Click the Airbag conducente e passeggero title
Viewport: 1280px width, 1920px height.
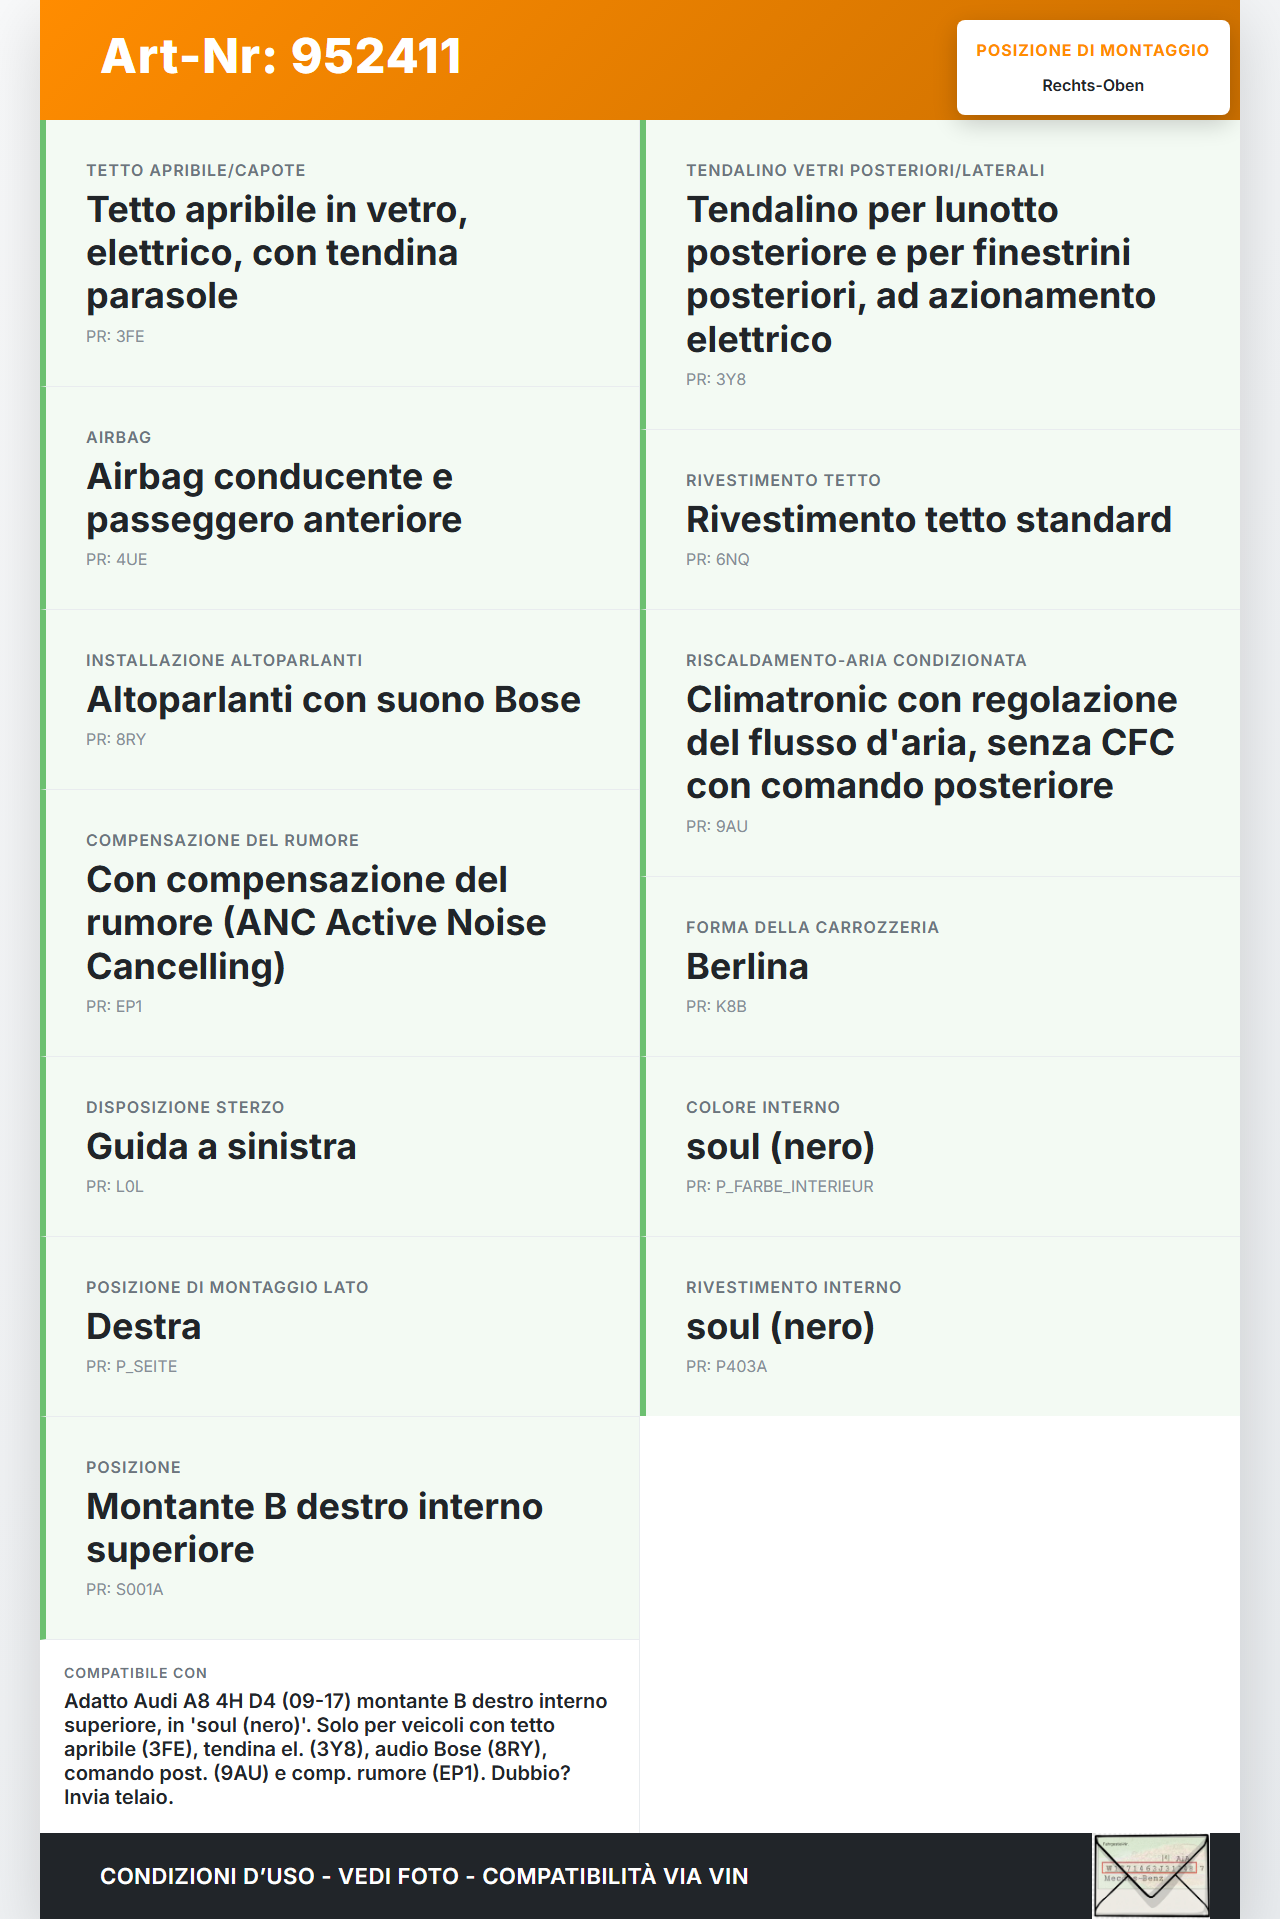click(x=274, y=498)
